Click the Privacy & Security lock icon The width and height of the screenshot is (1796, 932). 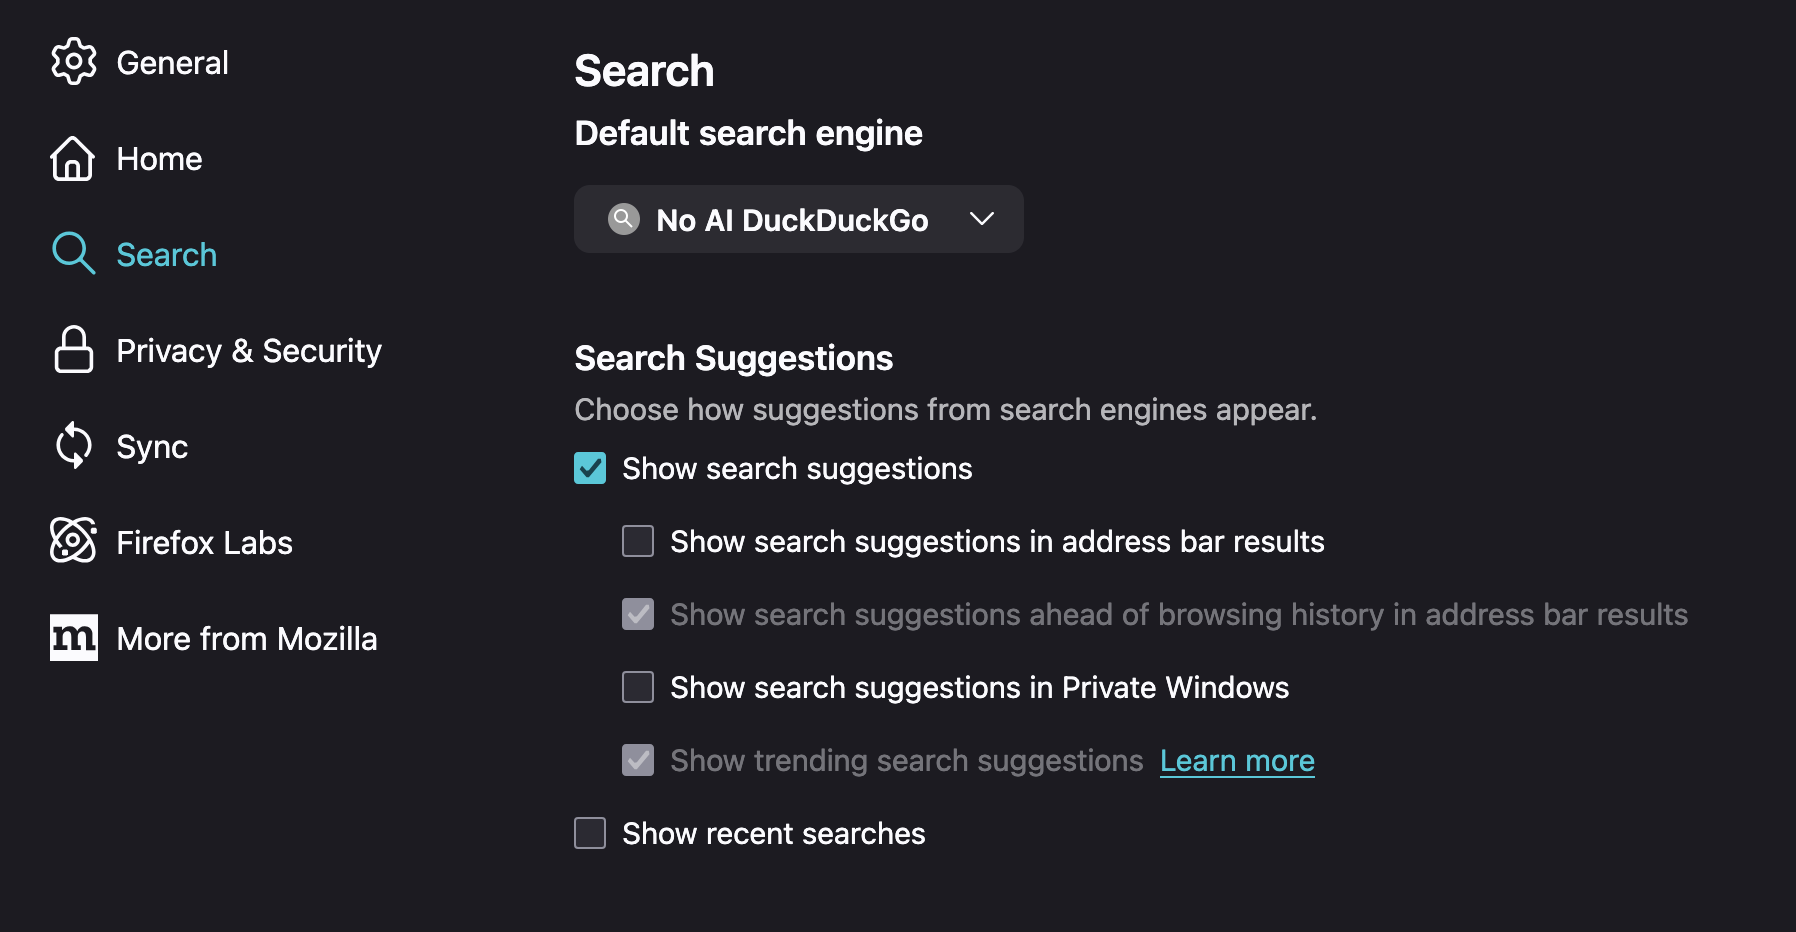click(x=73, y=350)
